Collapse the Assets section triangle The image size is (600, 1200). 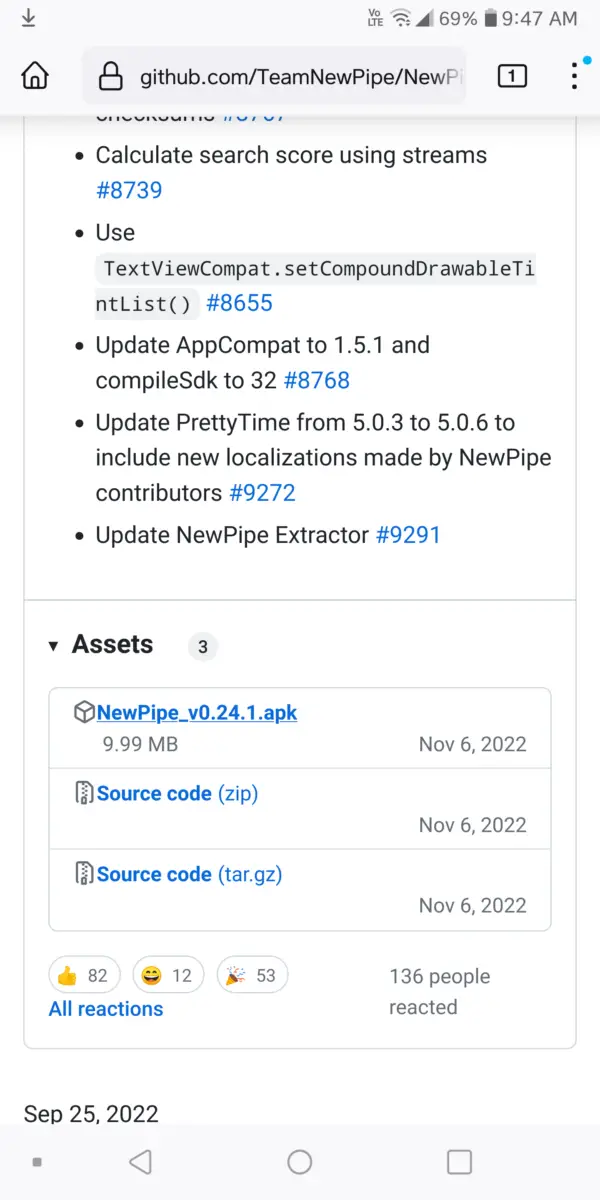[x=53, y=646]
